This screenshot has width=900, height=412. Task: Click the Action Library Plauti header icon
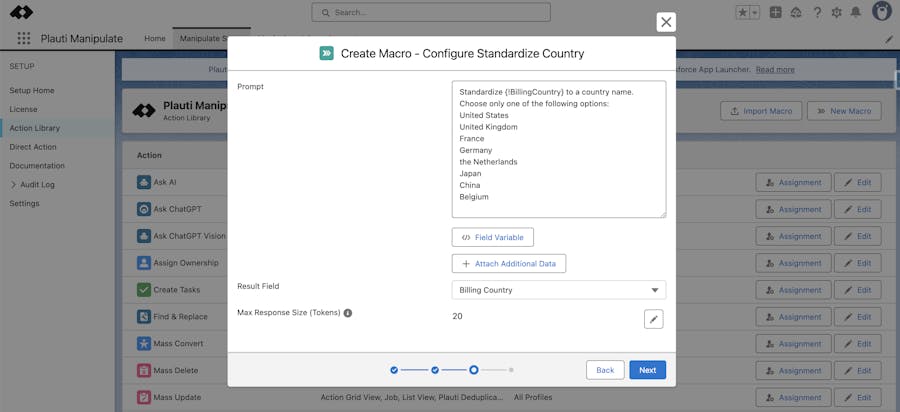(144, 110)
